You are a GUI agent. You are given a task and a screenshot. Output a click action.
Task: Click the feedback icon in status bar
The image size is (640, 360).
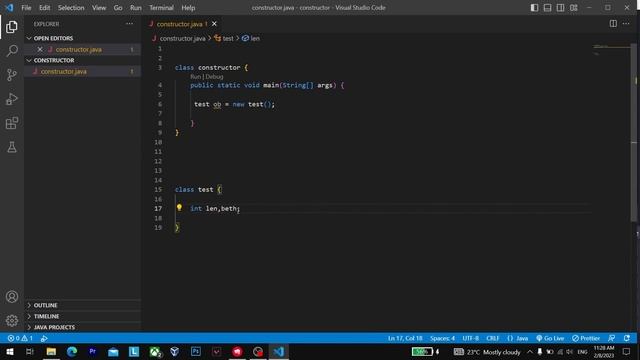(x=611, y=338)
